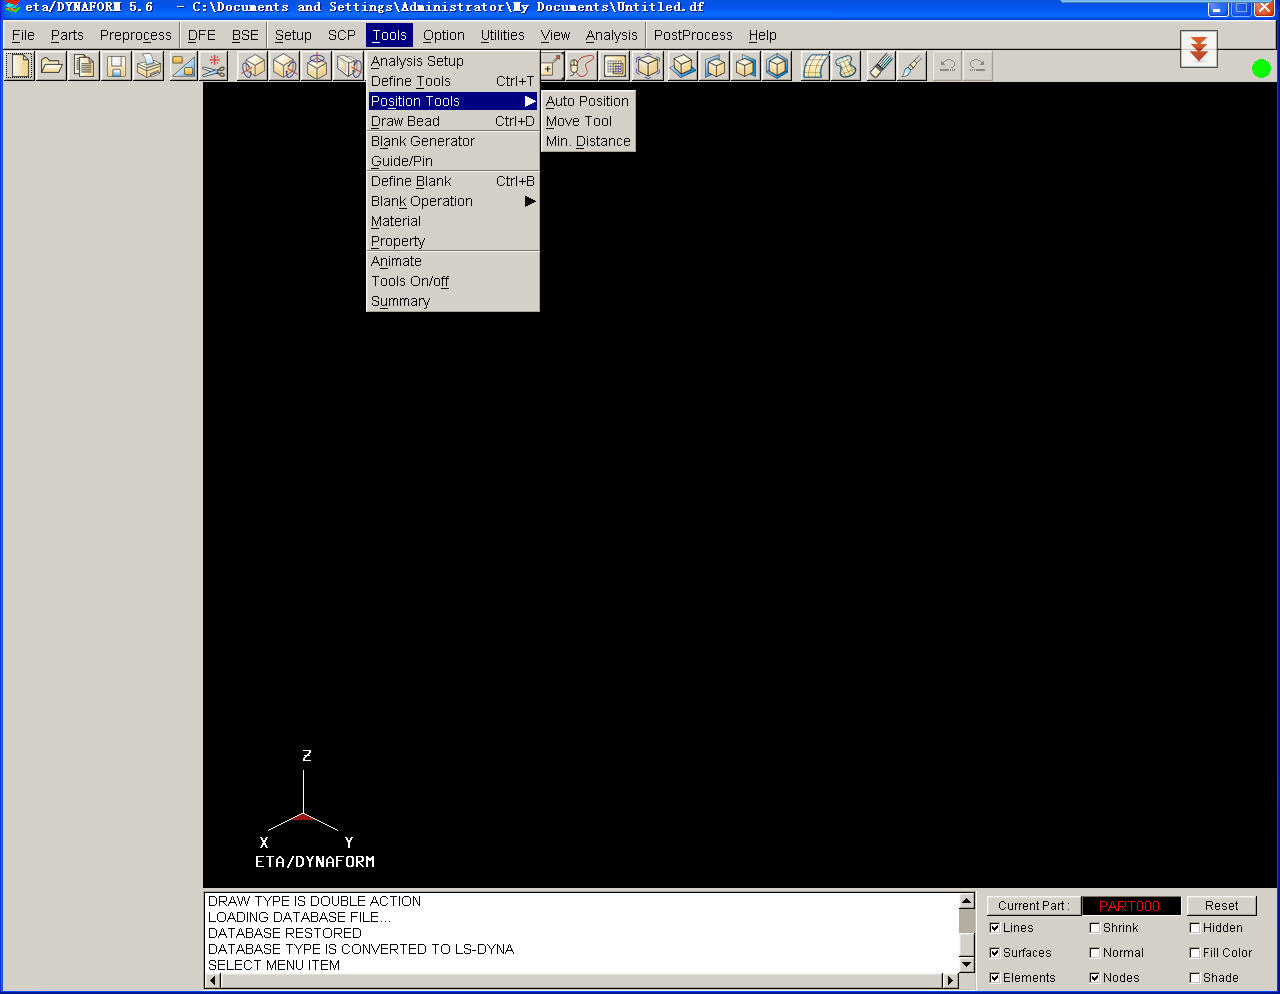Click the red double-chevron download icon
The image size is (1280, 994).
click(x=1199, y=48)
